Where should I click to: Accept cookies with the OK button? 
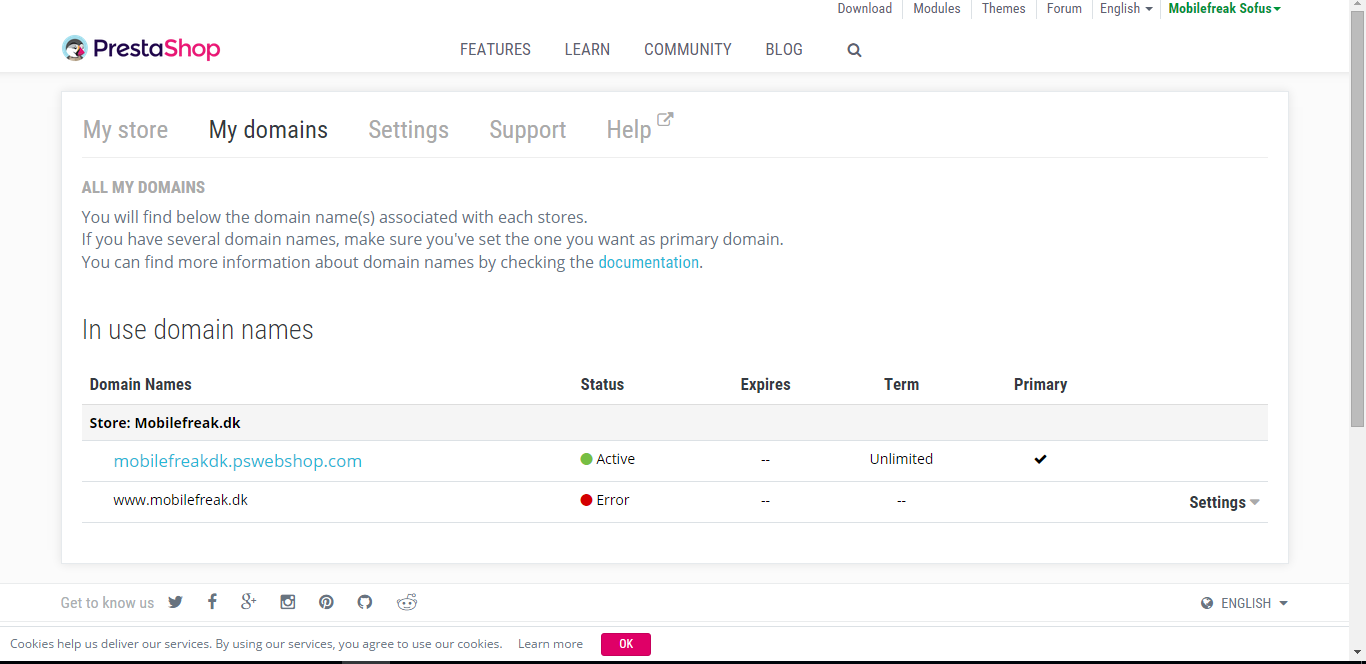pos(626,644)
